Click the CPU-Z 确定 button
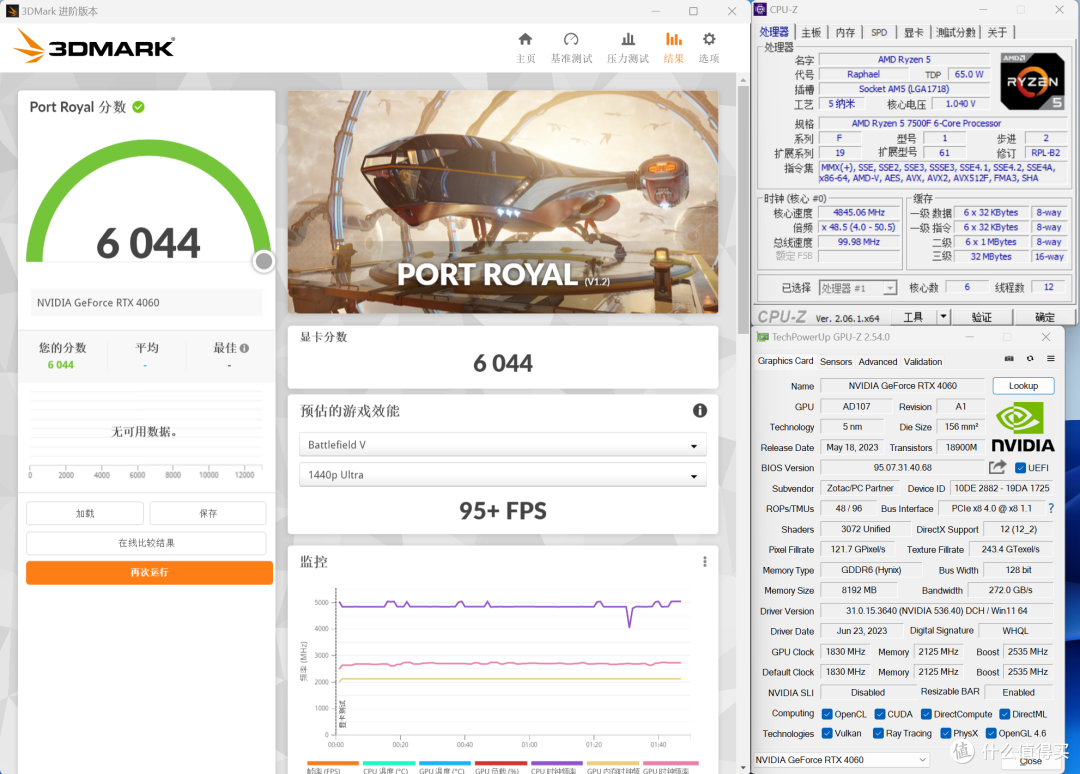 click(x=1044, y=317)
